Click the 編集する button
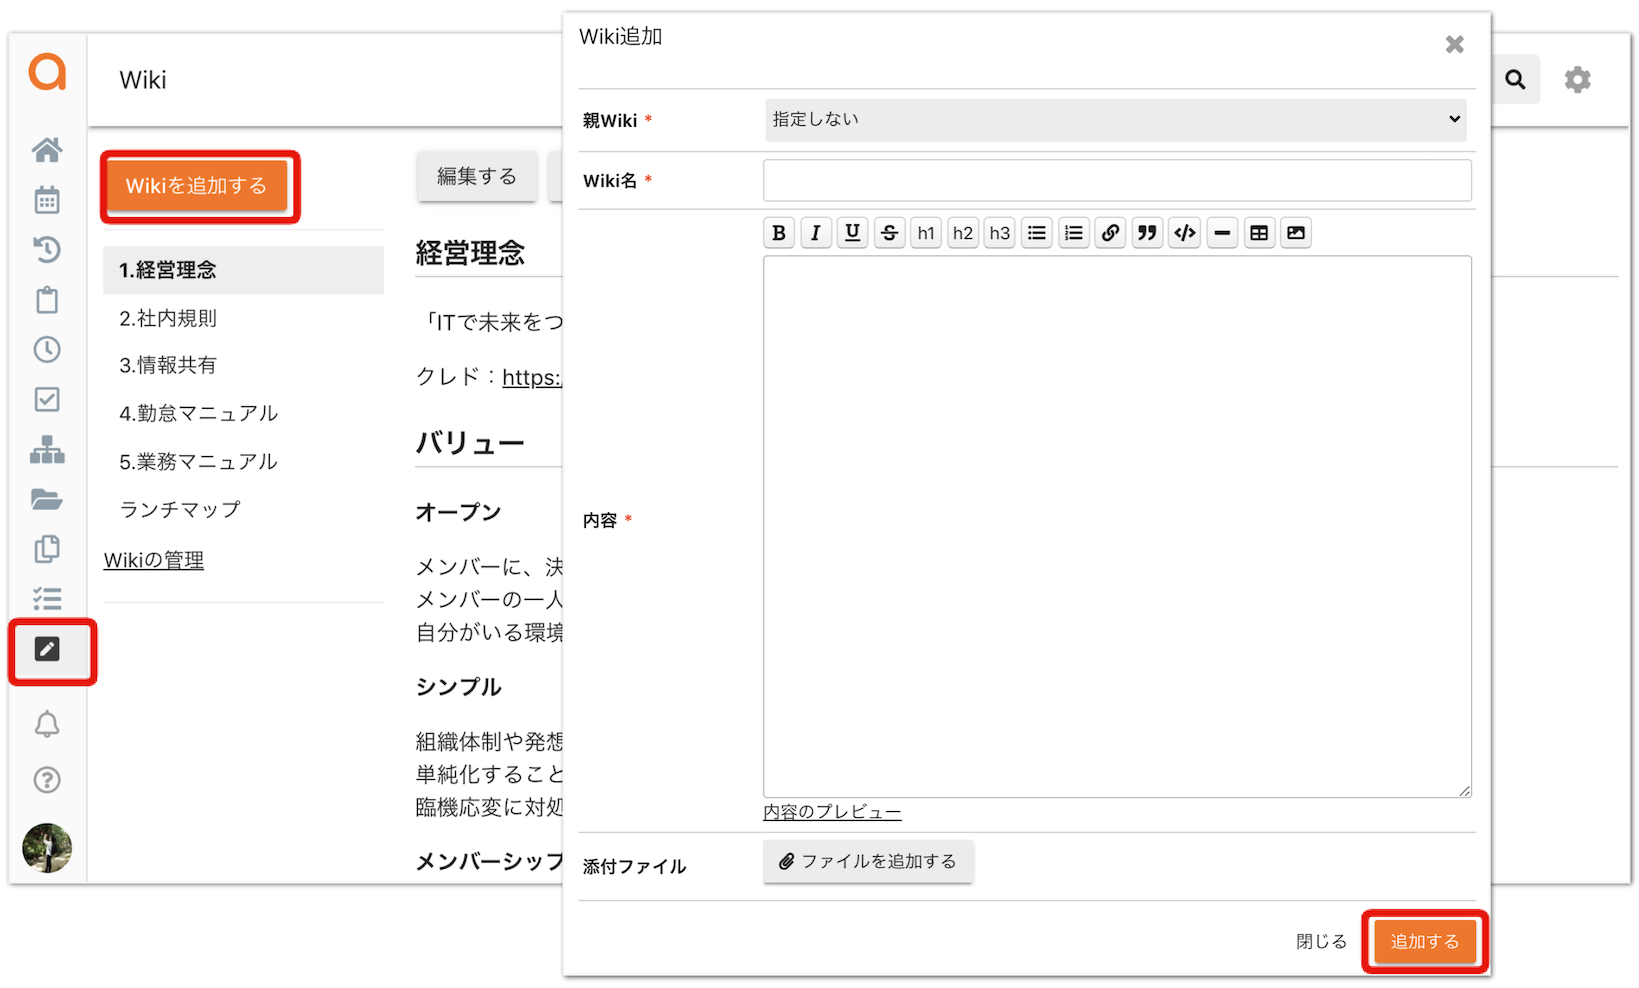 coord(477,177)
